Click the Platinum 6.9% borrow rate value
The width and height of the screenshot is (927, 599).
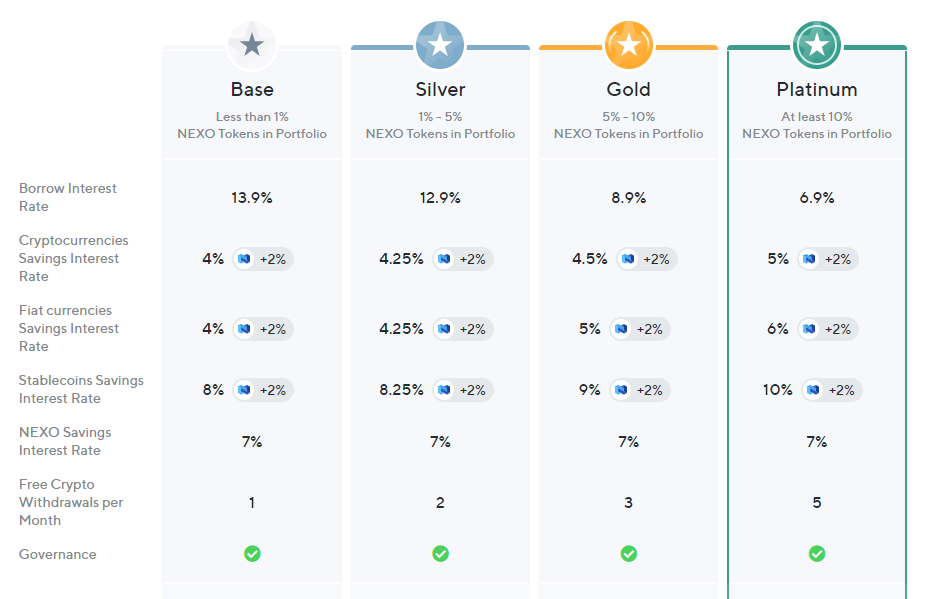pos(816,198)
